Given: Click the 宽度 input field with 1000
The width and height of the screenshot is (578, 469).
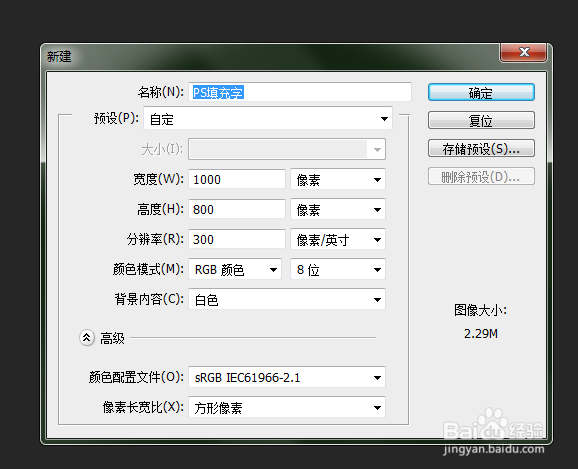Looking at the screenshot, I should [237, 179].
